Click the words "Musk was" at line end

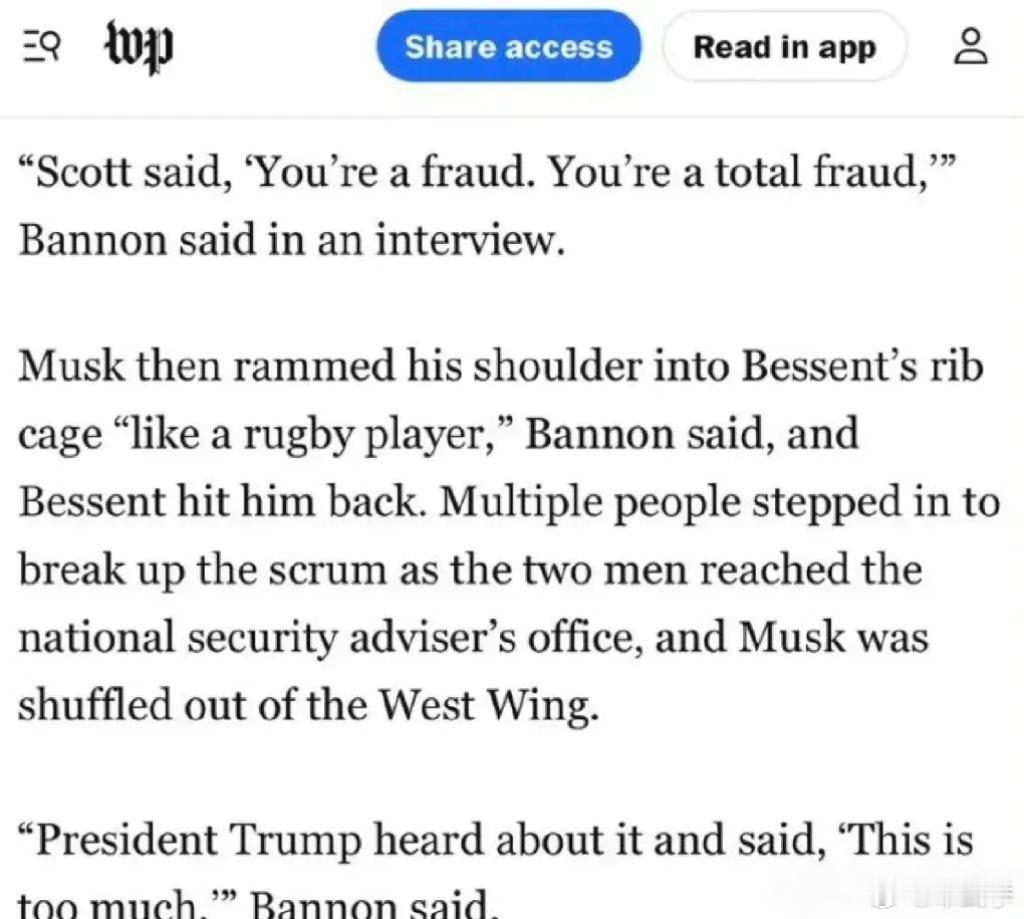[x=834, y=637]
